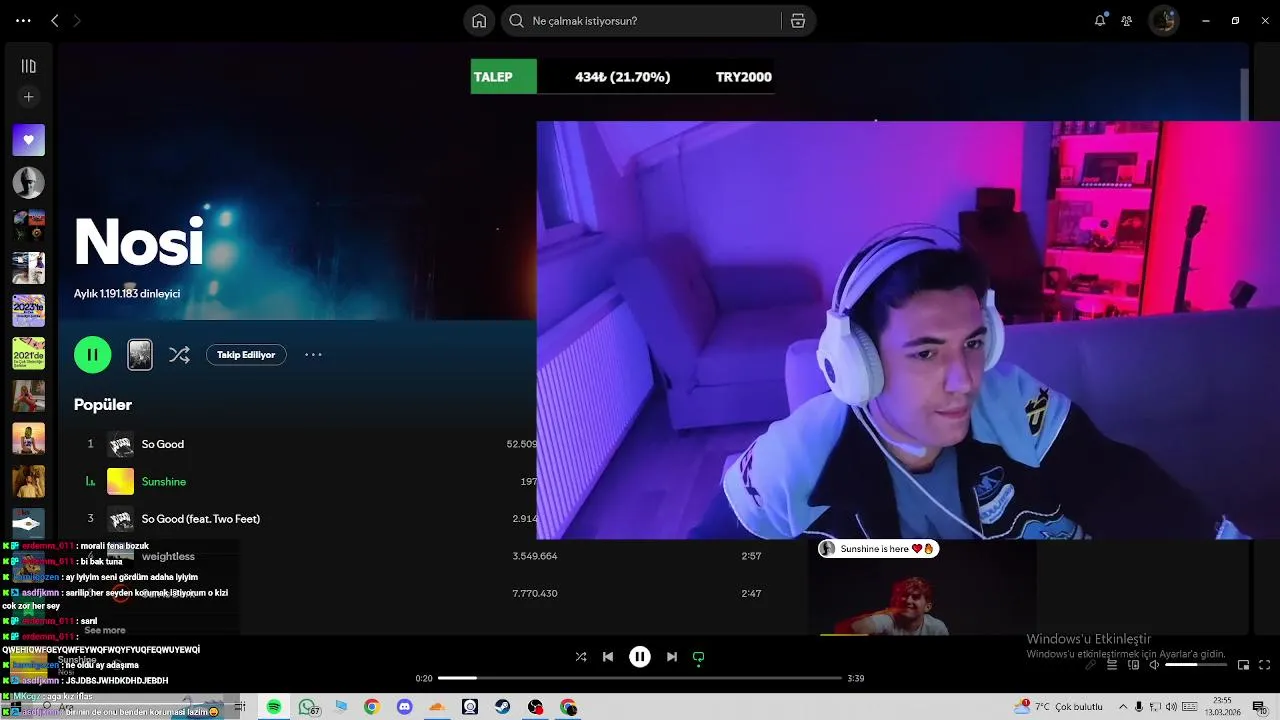
Task: Open the 7°C Çok bulutlu weather widget
Action: point(1058,707)
